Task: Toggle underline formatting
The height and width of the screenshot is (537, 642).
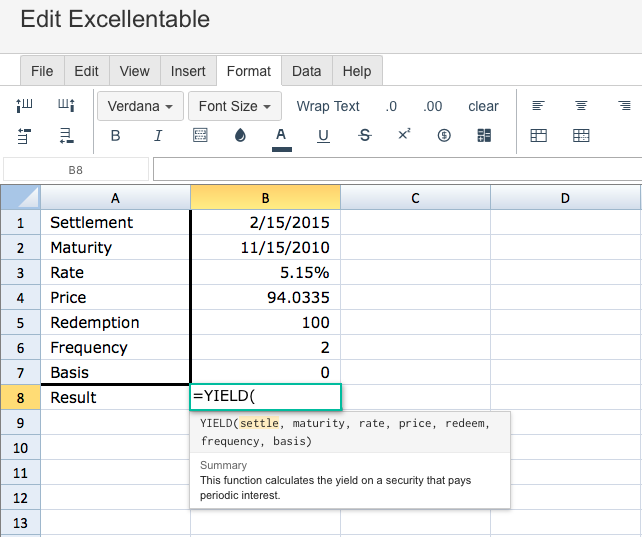Action: pos(323,136)
